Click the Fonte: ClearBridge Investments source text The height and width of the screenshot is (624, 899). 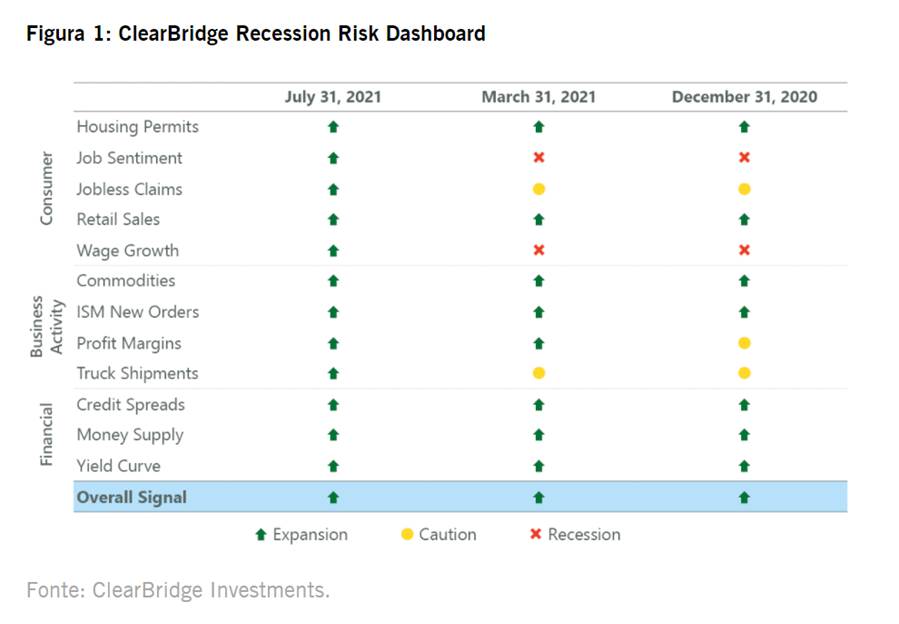tap(178, 590)
